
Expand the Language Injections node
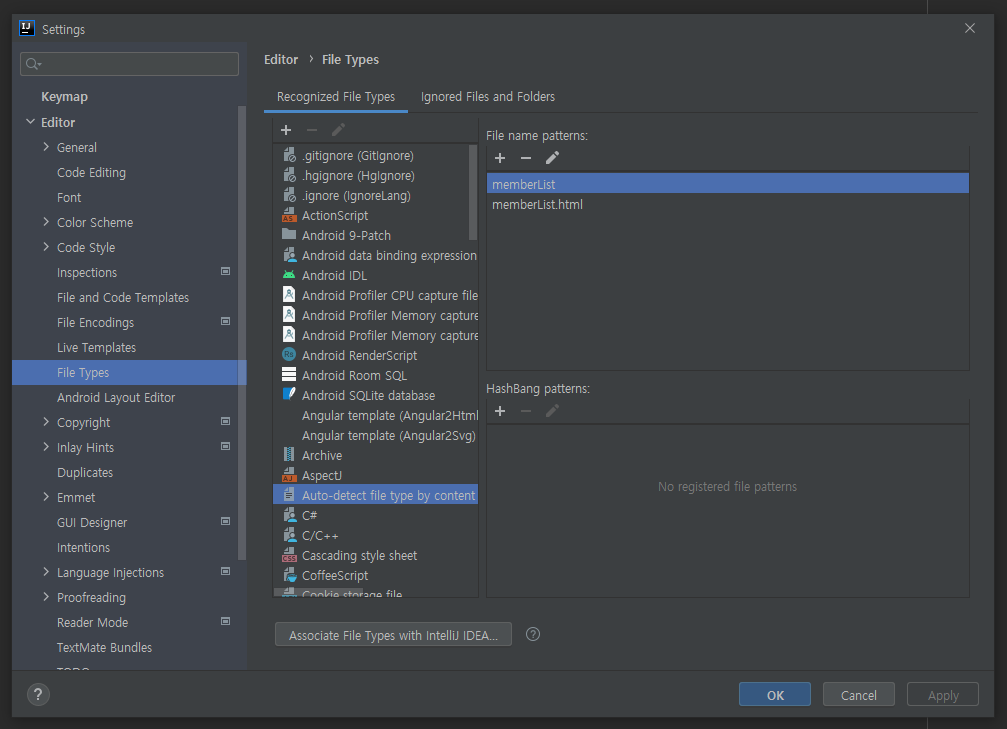pyautogui.click(x=46, y=572)
